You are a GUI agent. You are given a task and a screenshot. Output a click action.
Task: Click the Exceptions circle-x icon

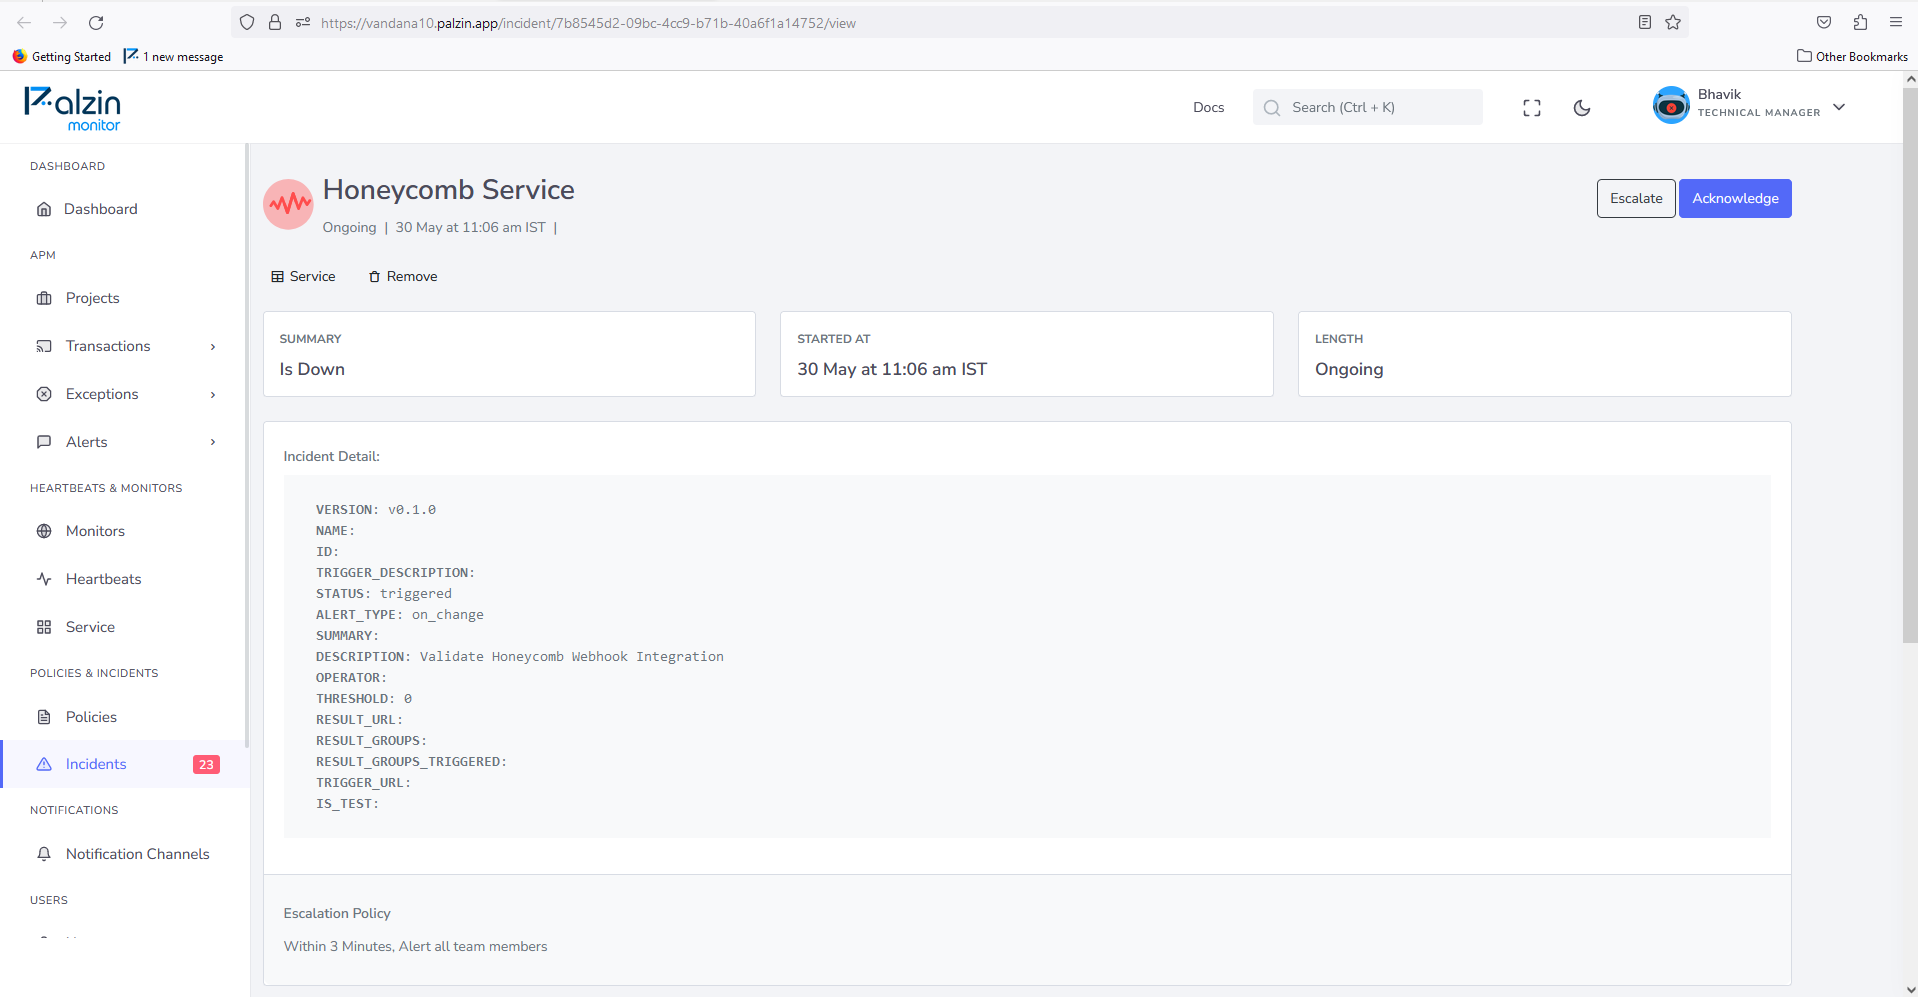(x=44, y=394)
